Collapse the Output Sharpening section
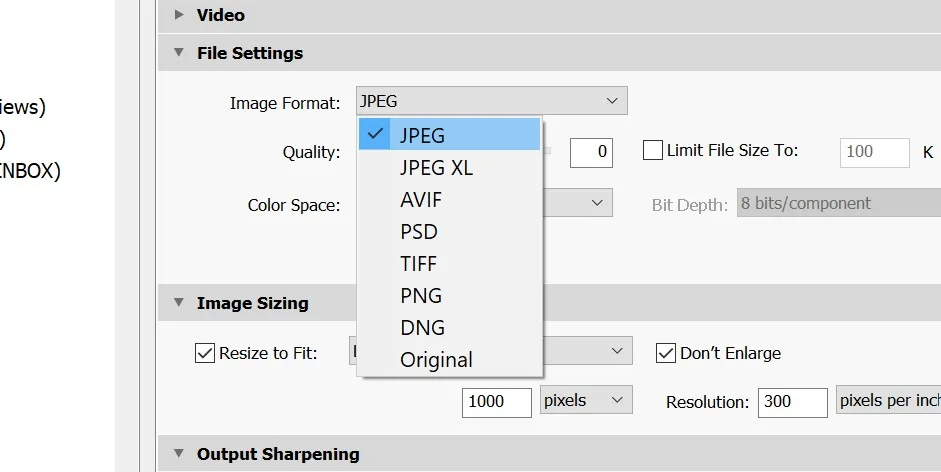941x472 pixels. [x=179, y=453]
